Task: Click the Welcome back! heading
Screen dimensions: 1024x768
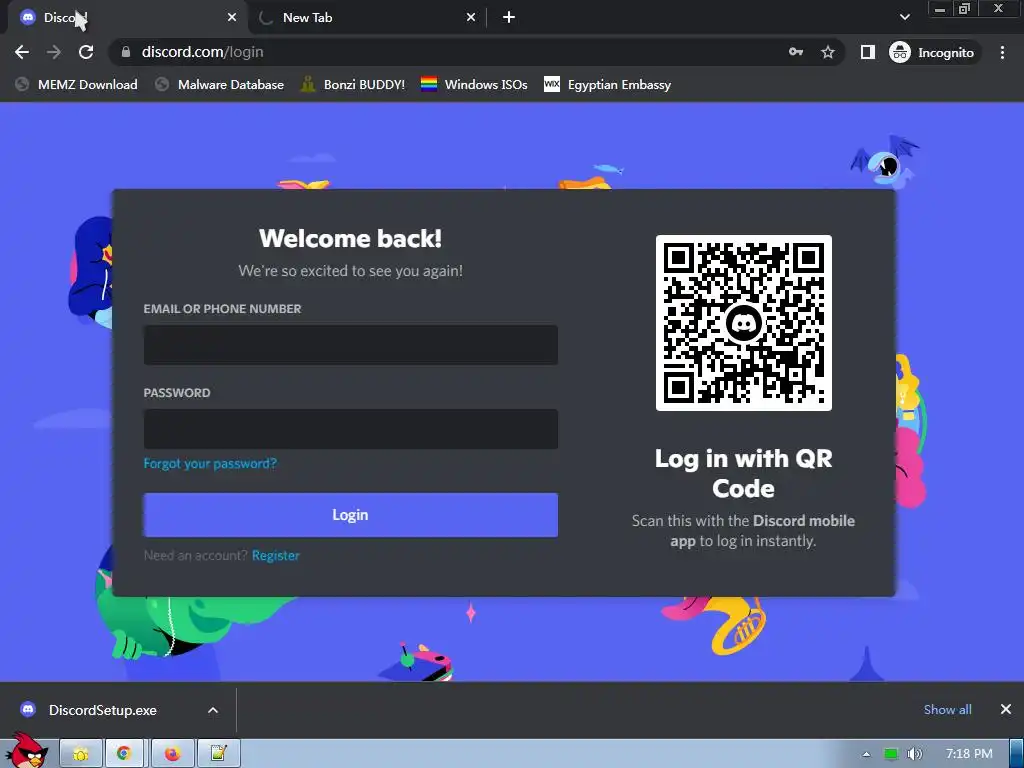Action: pyautogui.click(x=351, y=239)
